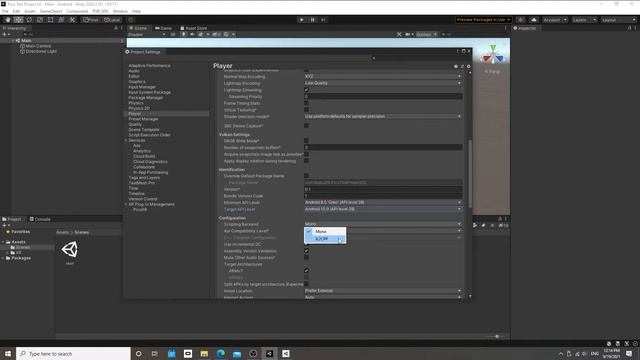Open the Assets menu
640x360 pixels.
click(x=30, y=11)
